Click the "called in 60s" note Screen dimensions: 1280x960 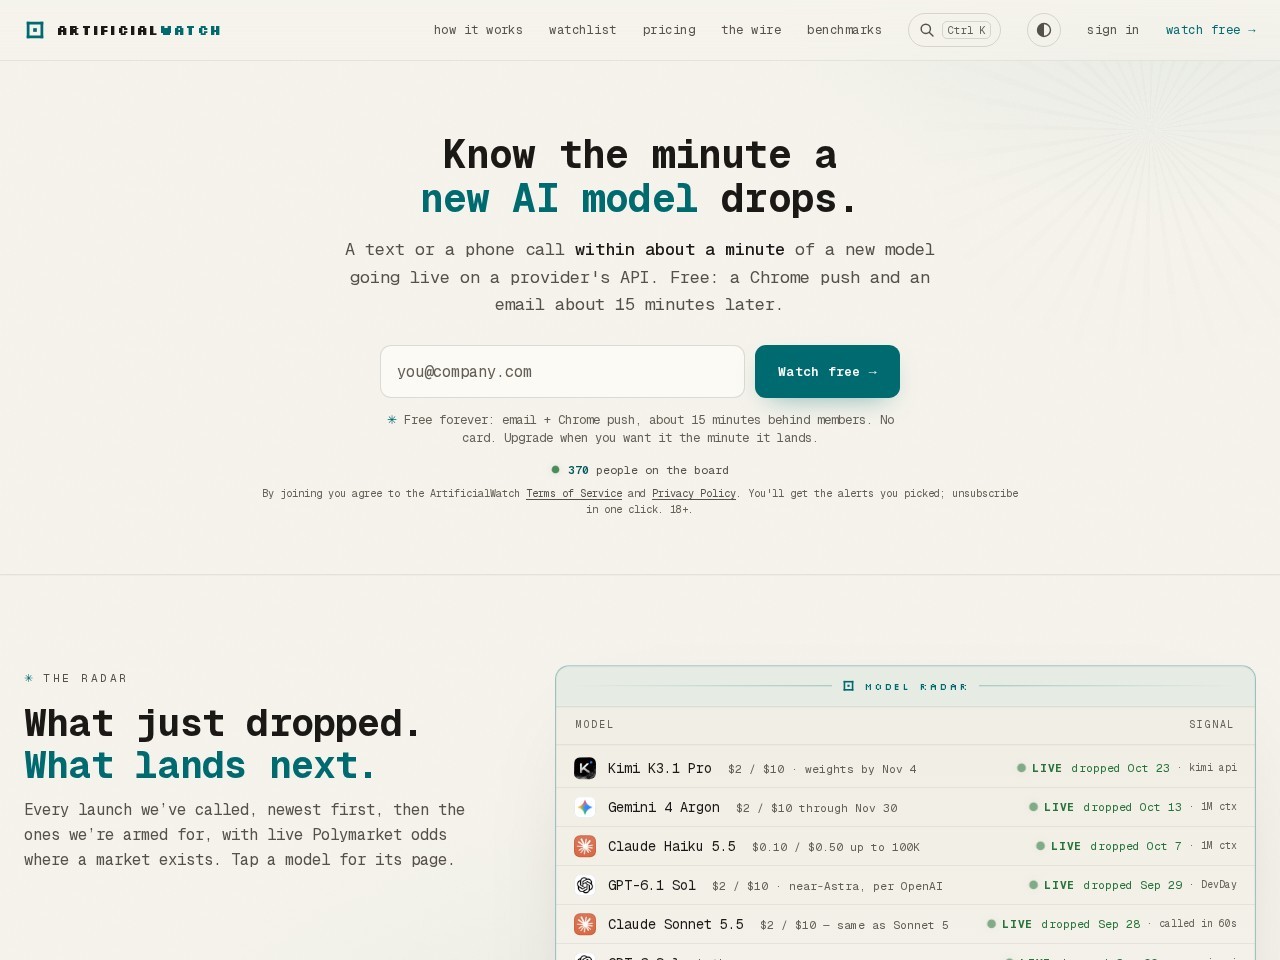click(x=1198, y=924)
